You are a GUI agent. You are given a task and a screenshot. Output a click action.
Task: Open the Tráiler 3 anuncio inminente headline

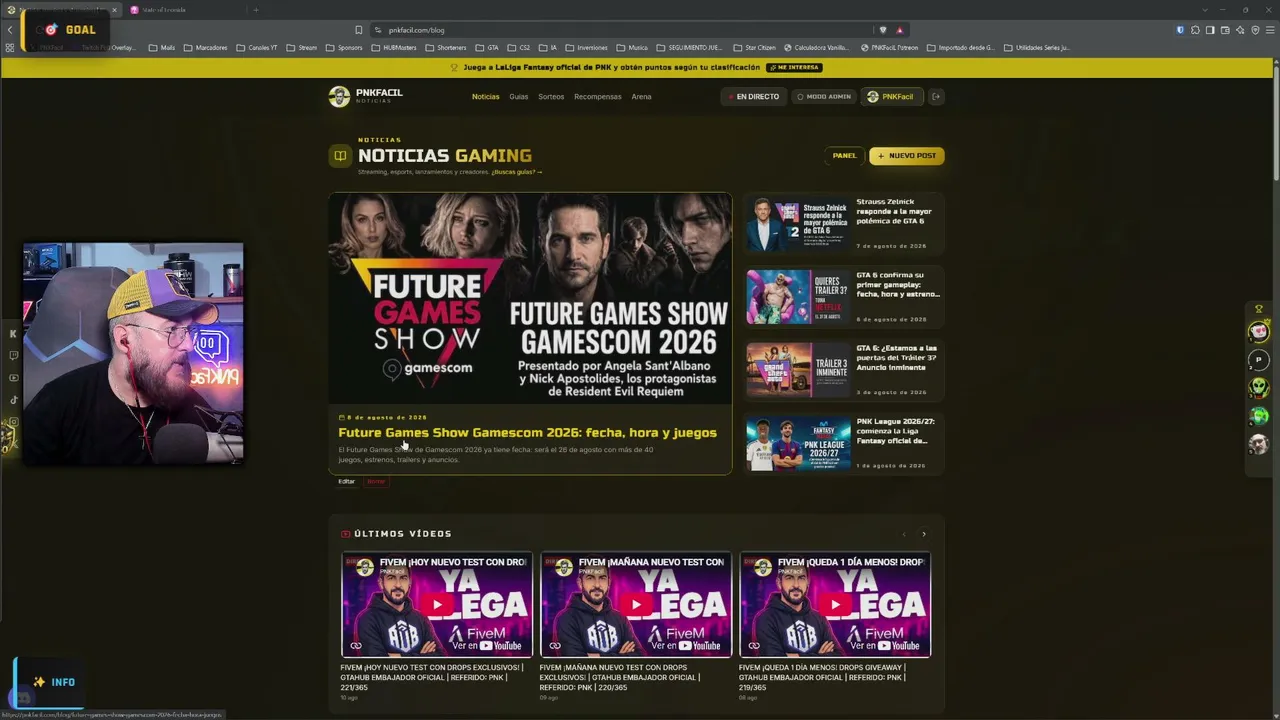pyautogui.click(x=896, y=357)
